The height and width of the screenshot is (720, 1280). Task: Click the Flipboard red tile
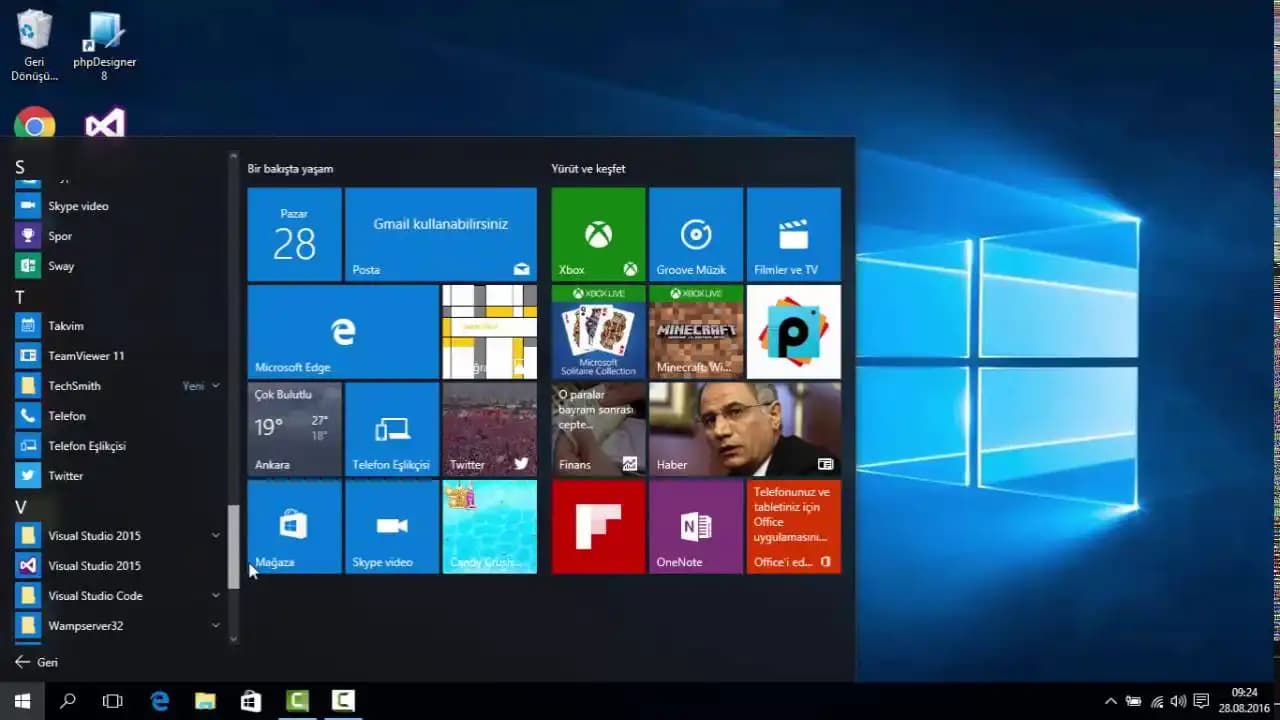pyautogui.click(x=598, y=526)
